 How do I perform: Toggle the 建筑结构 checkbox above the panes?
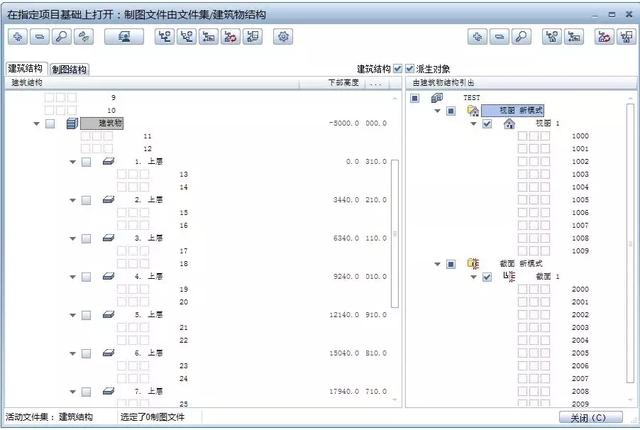pos(398,69)
